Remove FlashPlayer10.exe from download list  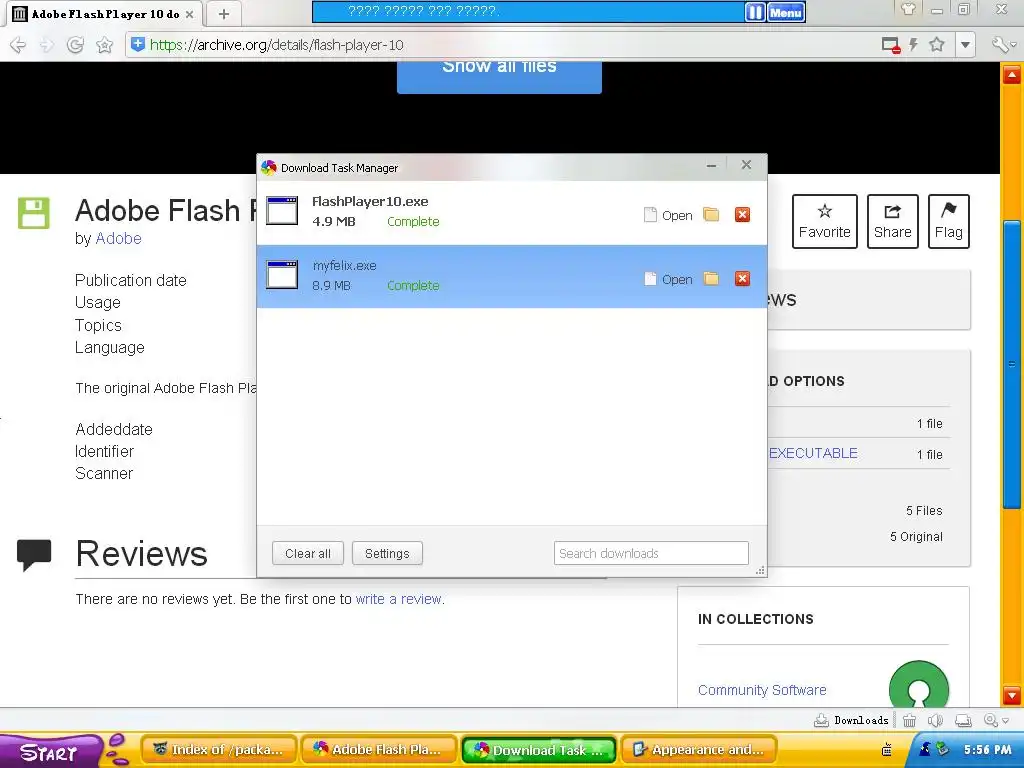(743, 215)
